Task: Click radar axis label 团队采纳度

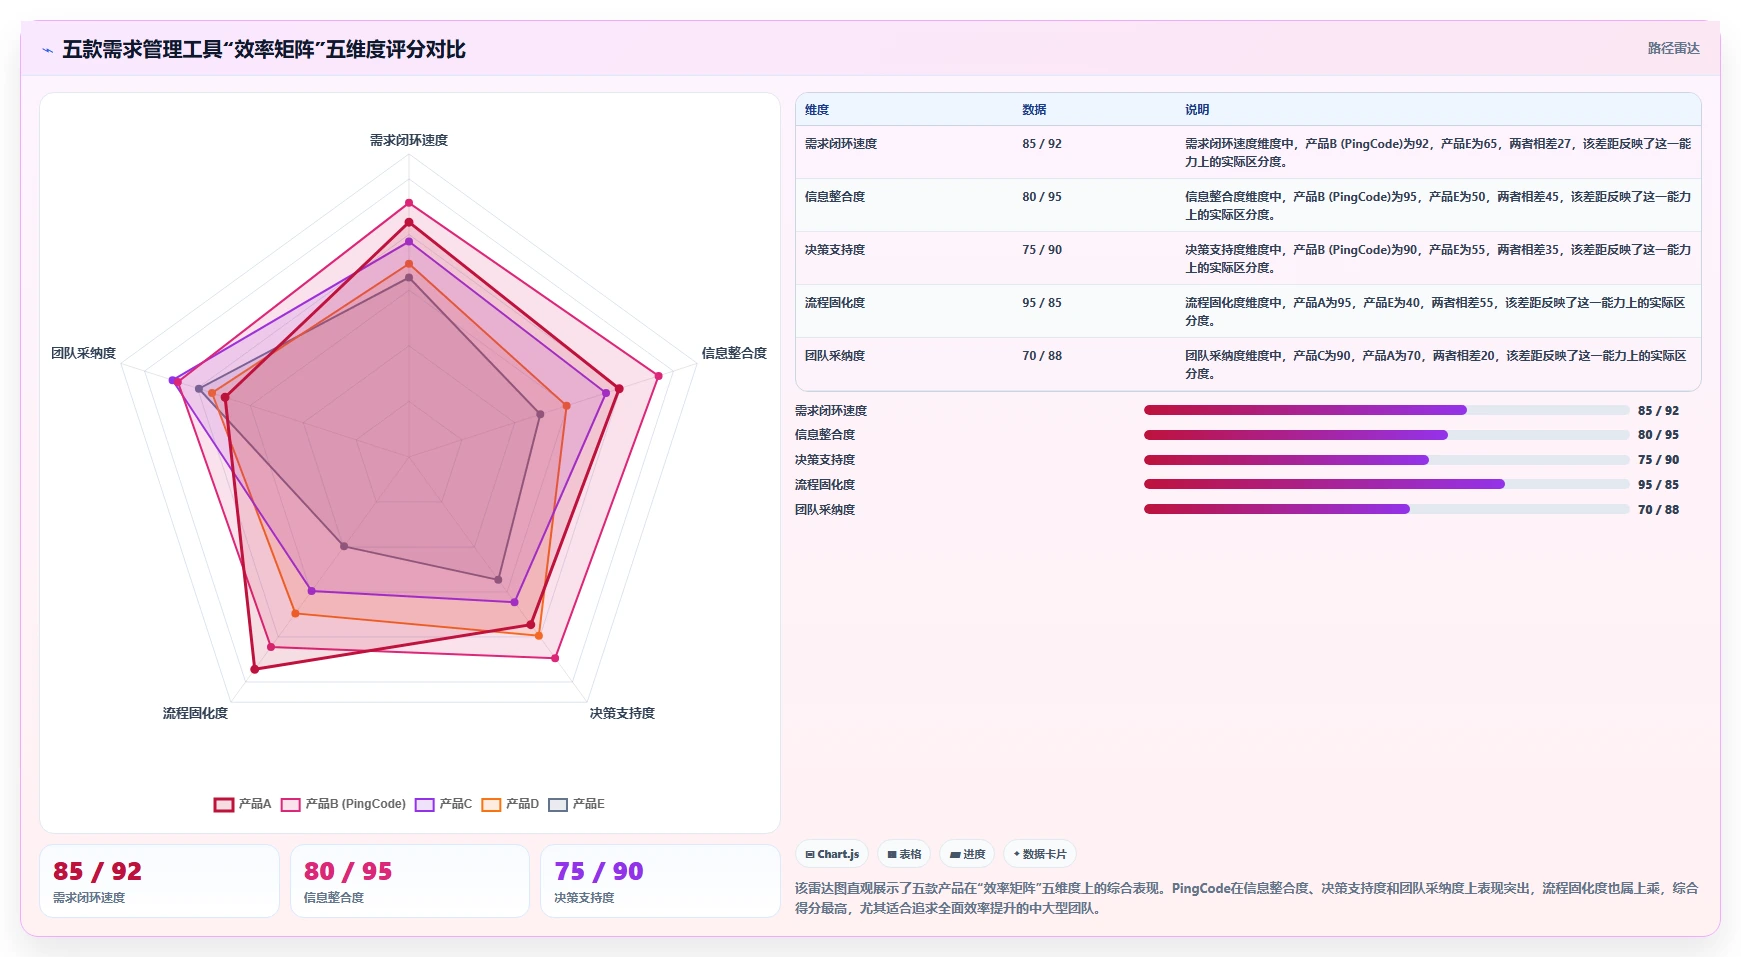Action: click(83, 353)
